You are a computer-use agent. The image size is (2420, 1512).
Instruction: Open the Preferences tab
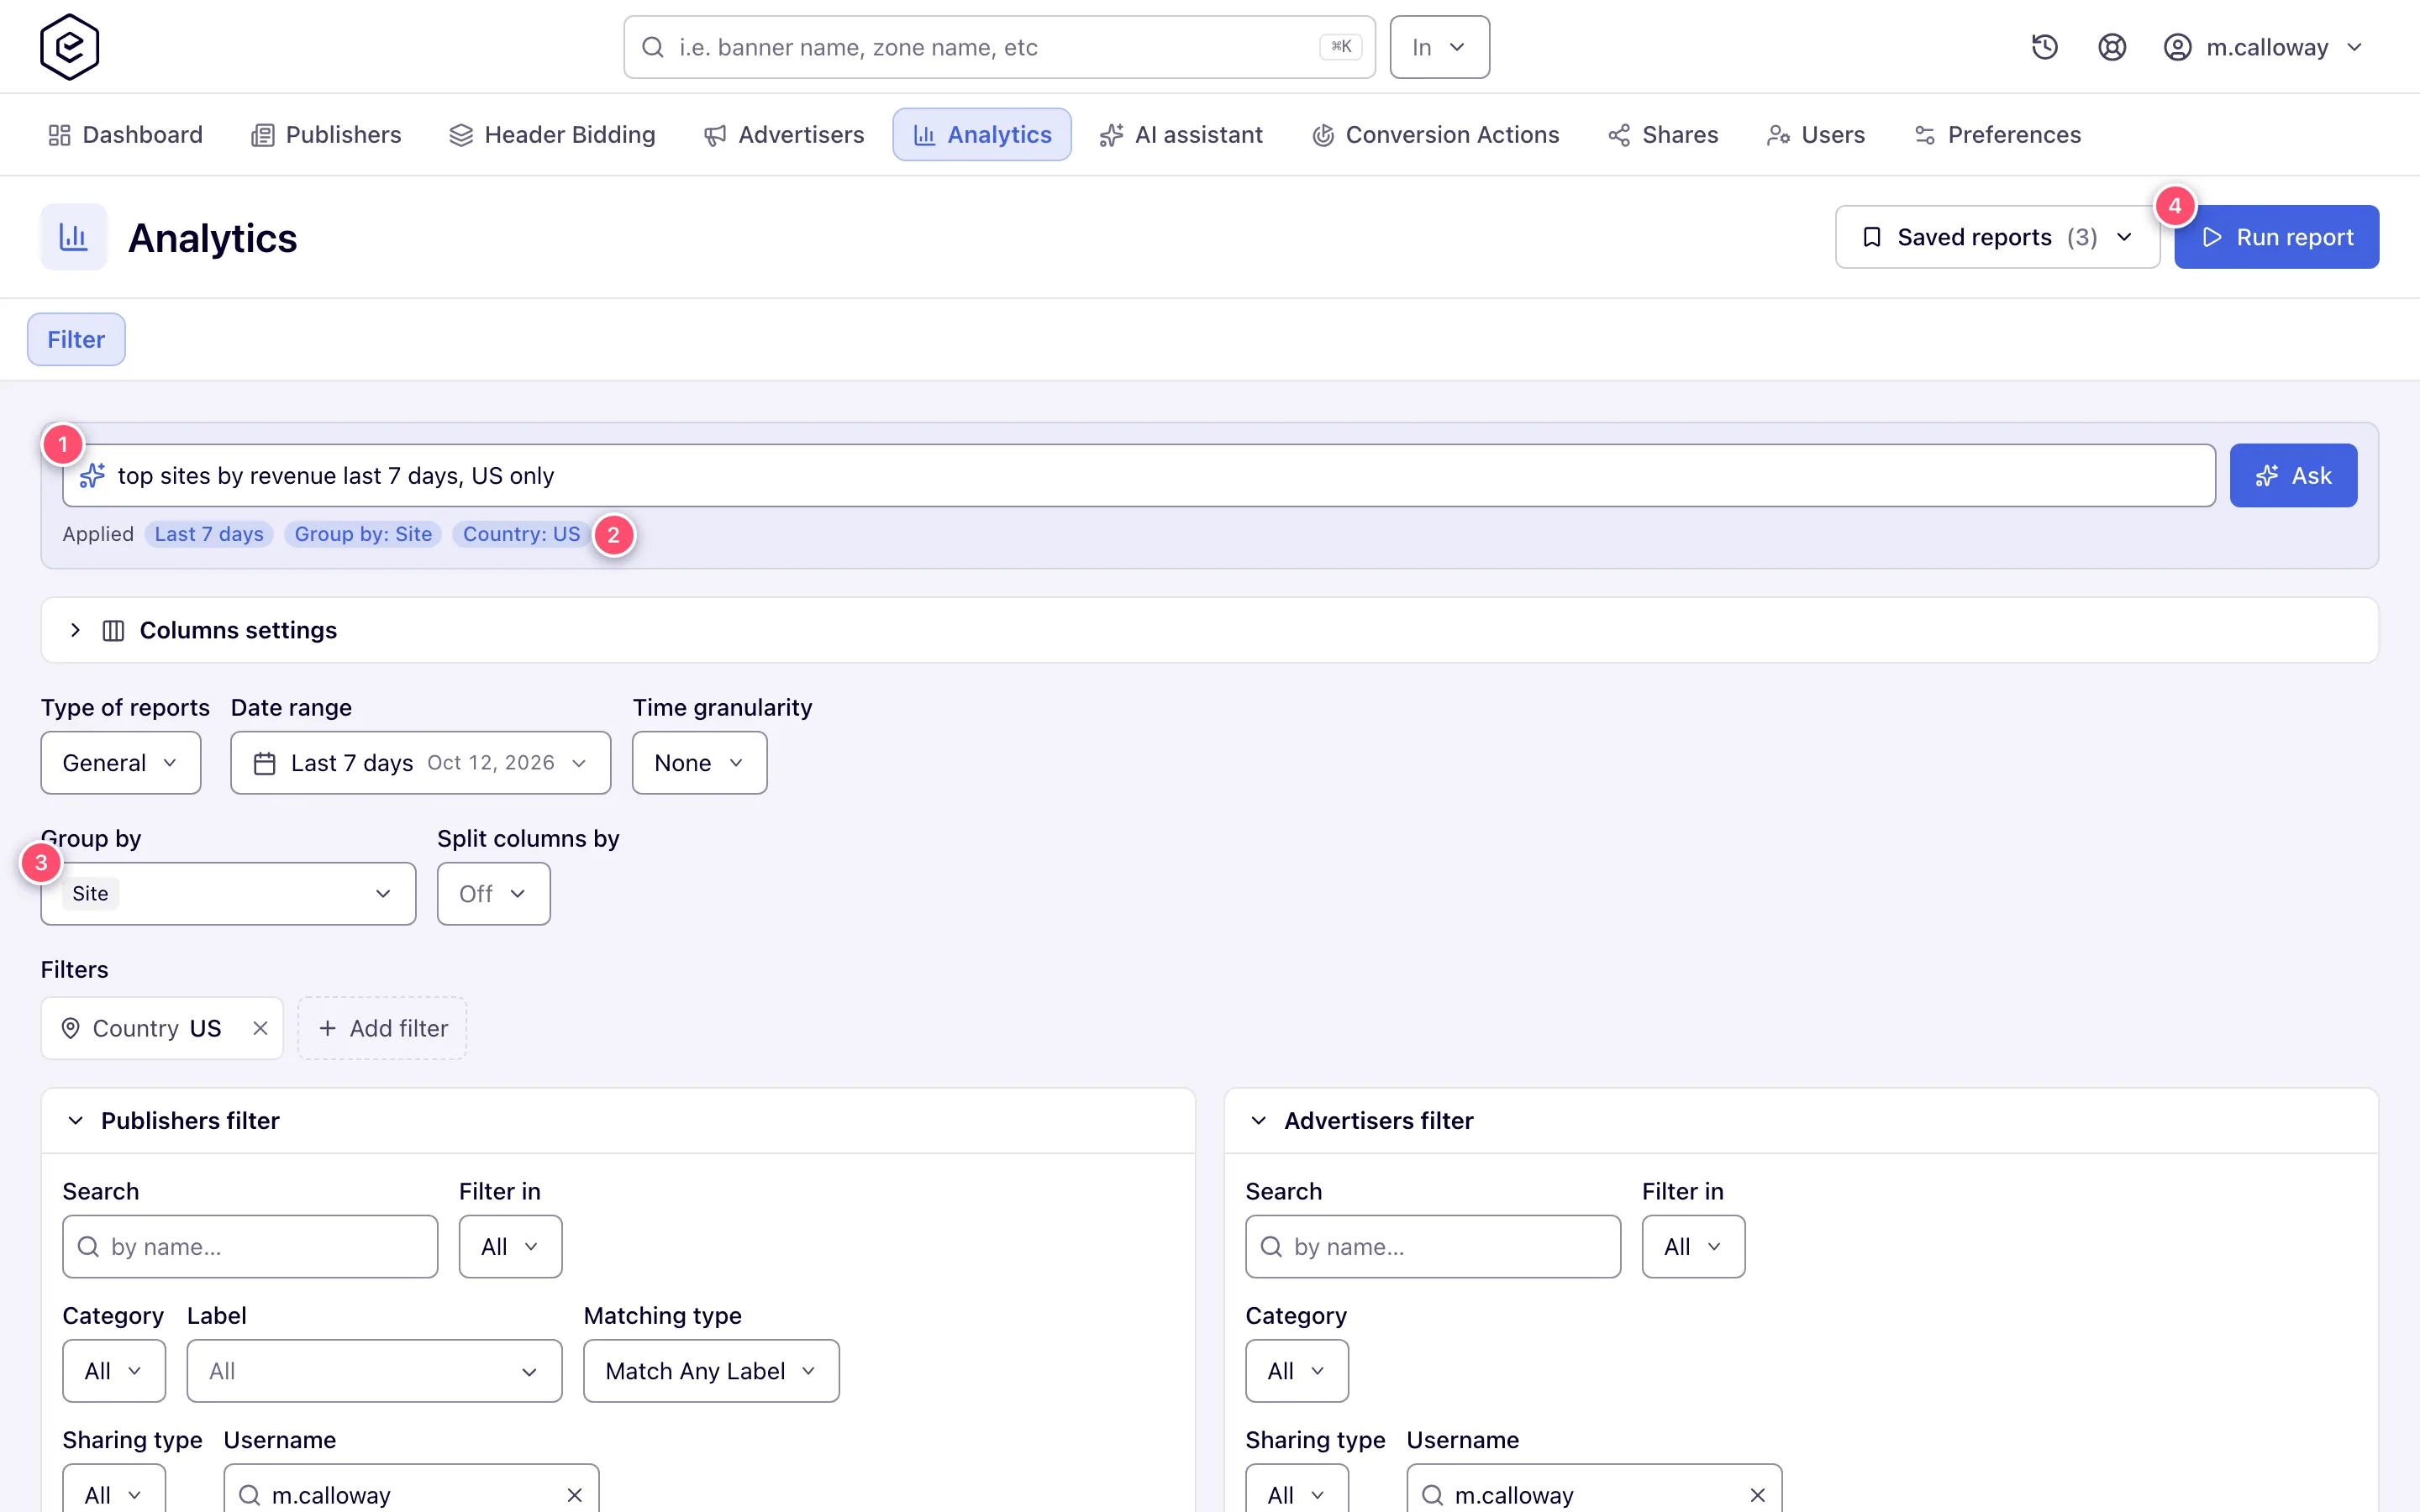tap(1997, 135)
